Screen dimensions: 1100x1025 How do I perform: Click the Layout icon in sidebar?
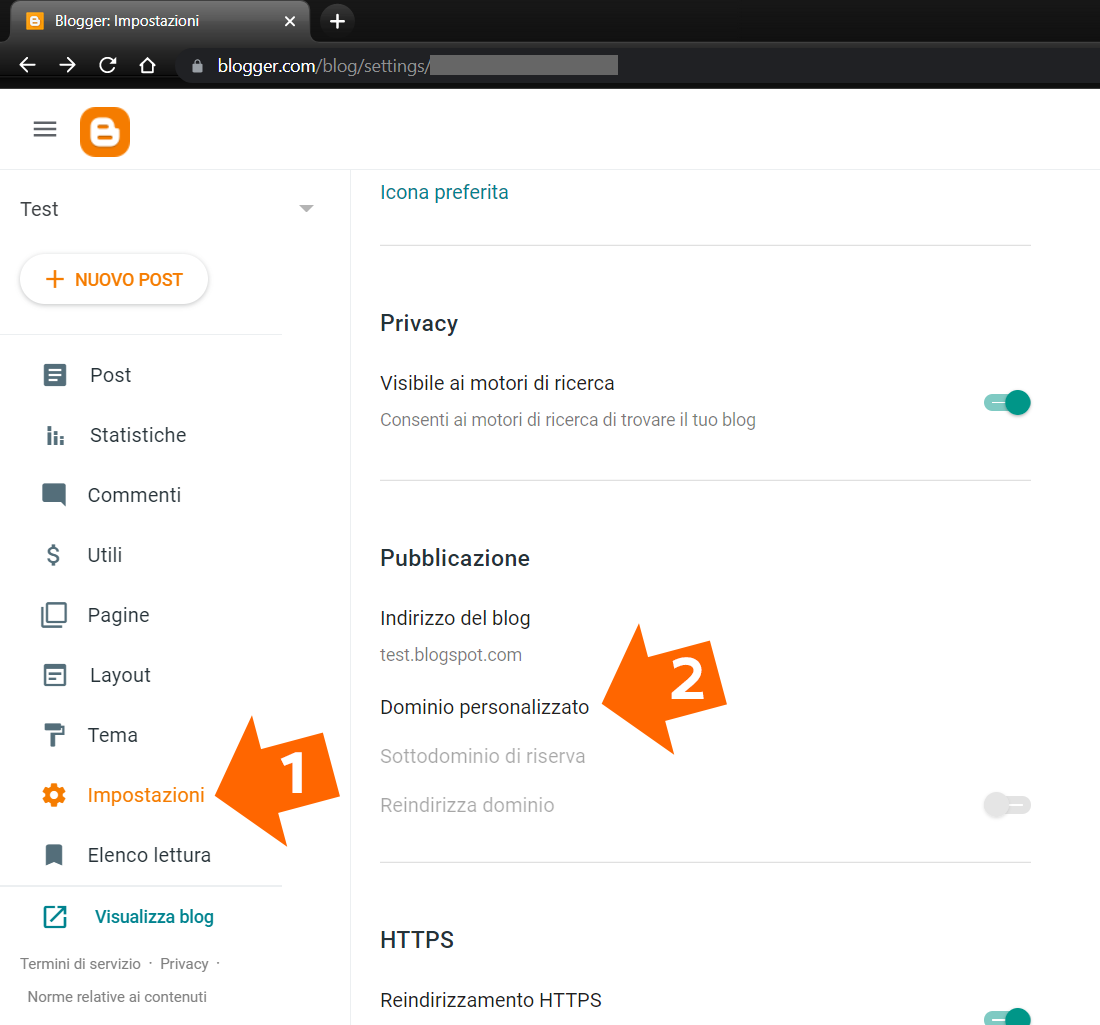(55, 675)
